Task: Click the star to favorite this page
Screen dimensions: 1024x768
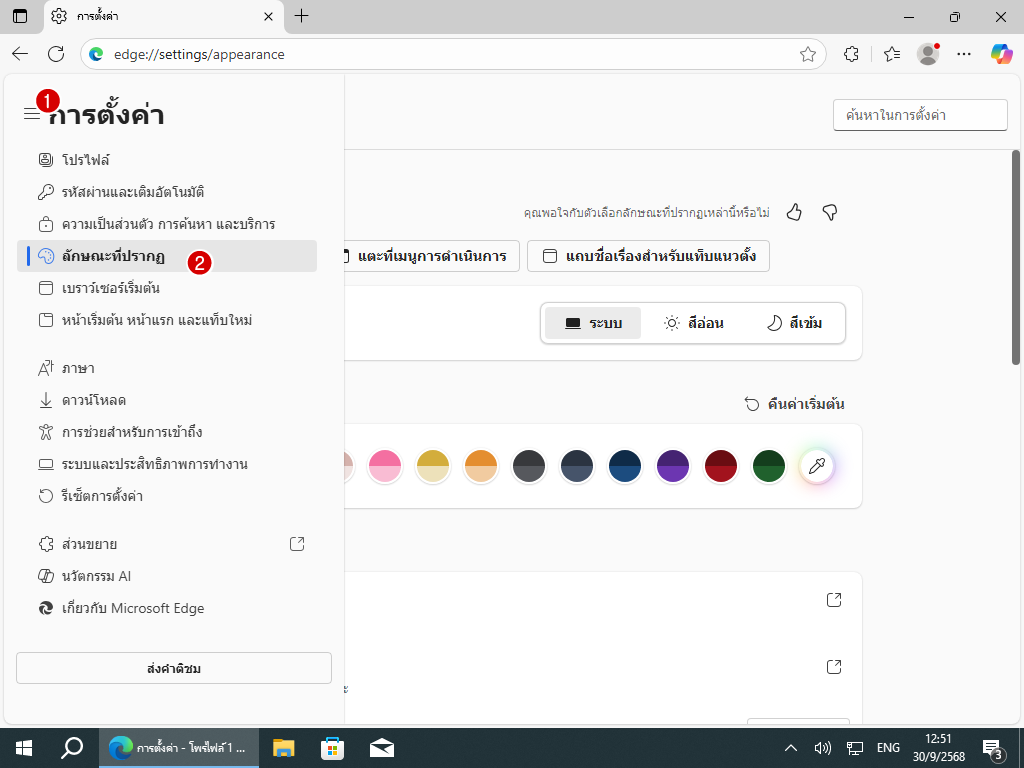Action: 808,54
